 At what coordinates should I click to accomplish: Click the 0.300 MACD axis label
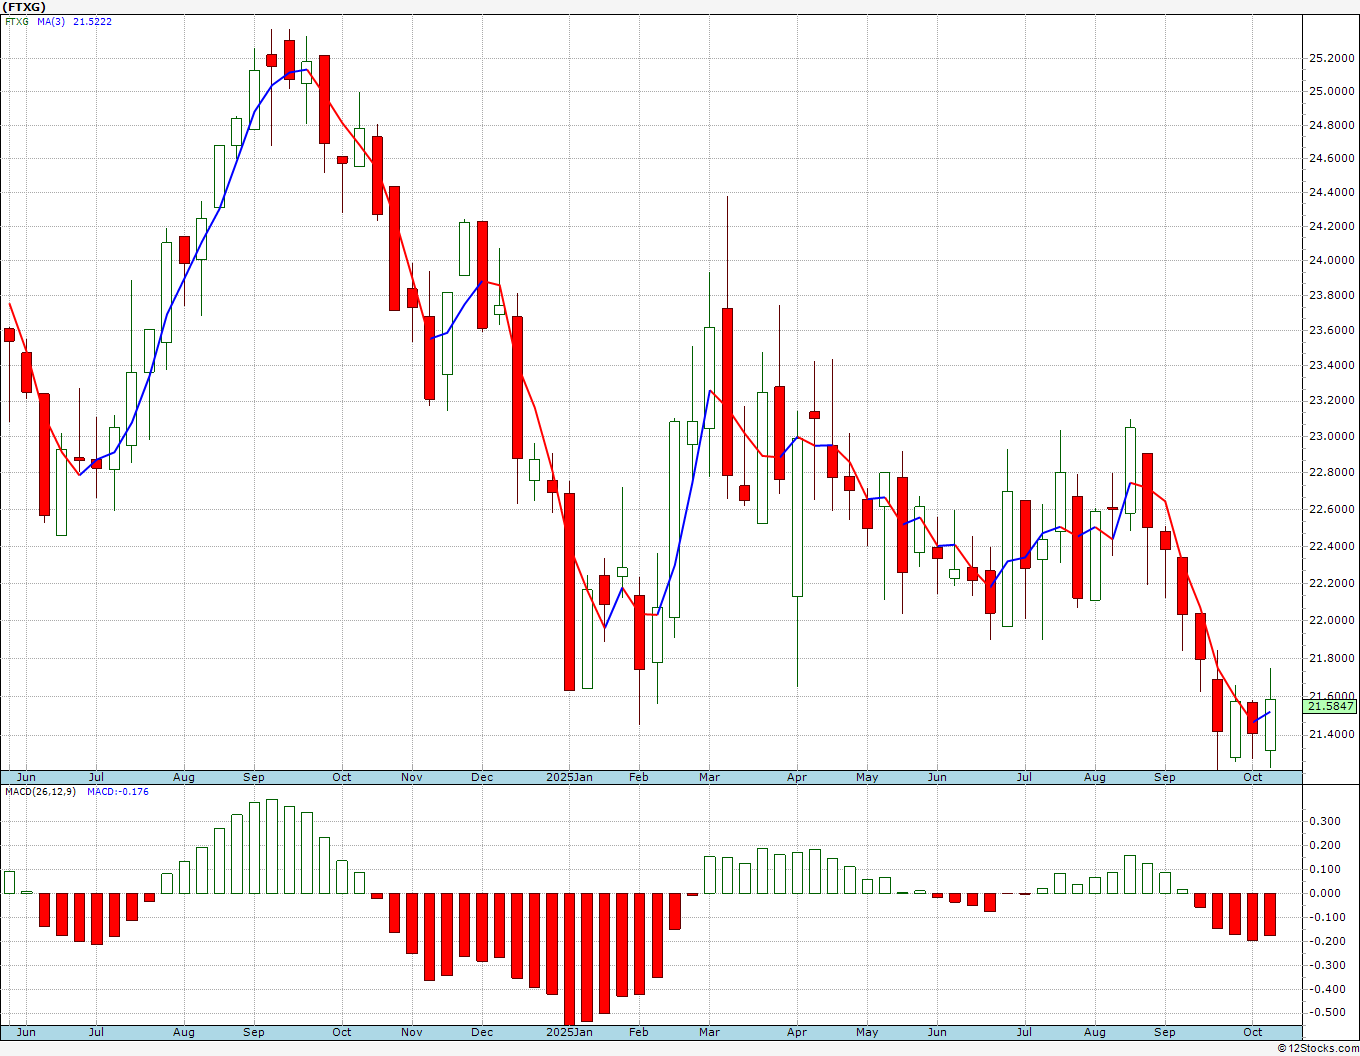point(1326,822)
